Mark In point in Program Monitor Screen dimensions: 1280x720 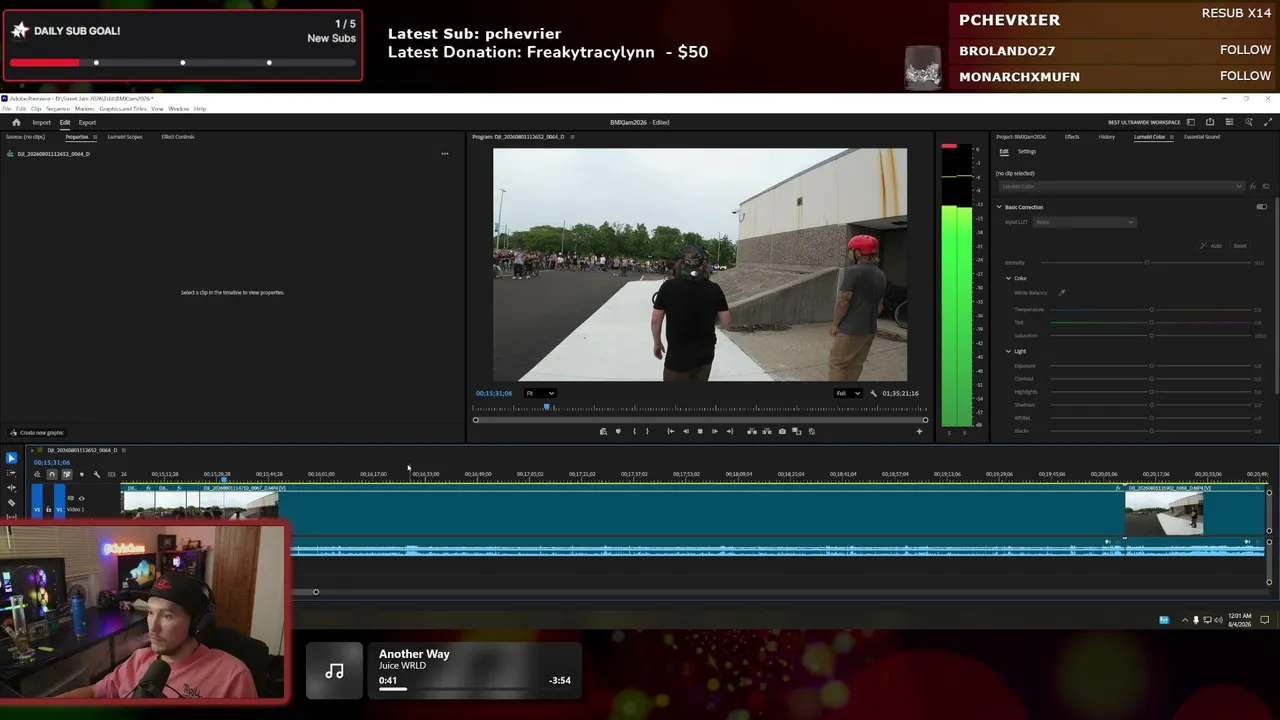coord(633,431)
